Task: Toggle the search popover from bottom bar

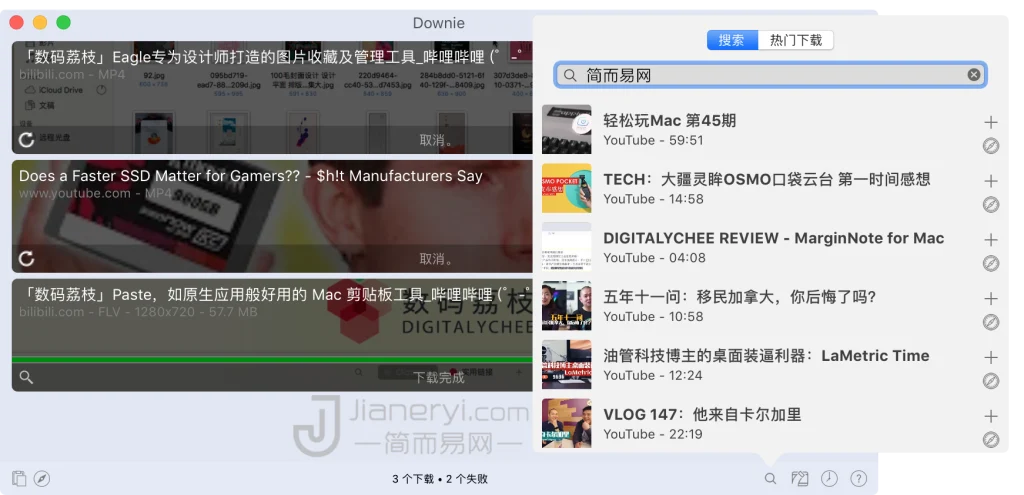Action: [x=771, y=479]
